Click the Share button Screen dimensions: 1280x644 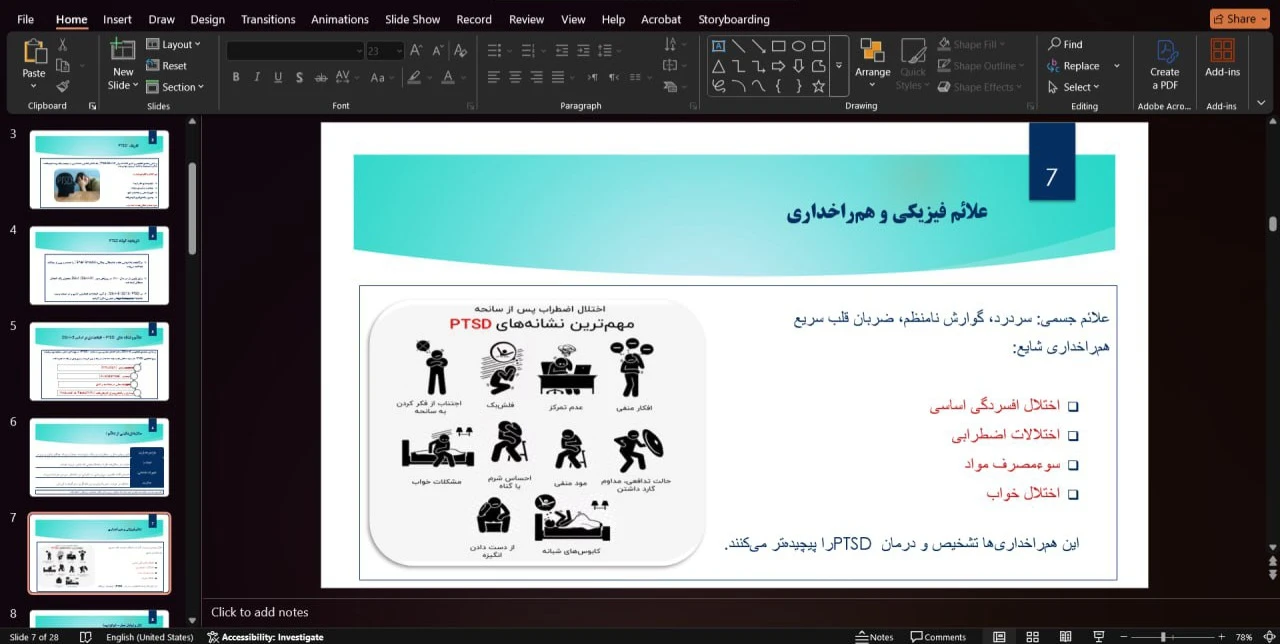coord(1239,19)
